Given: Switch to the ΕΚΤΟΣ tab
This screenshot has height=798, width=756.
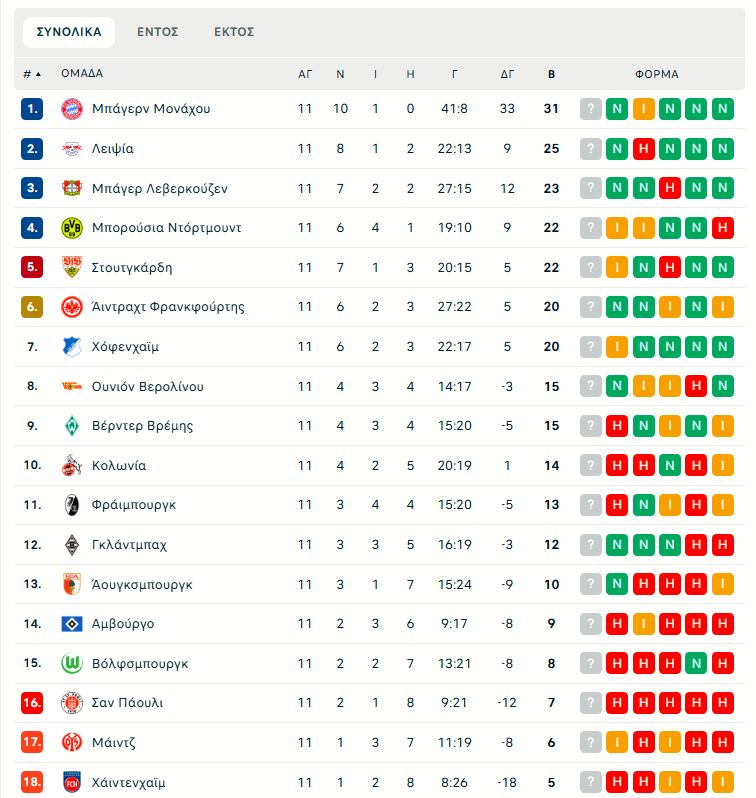Looking at the screenshot, I should [234, 32].
